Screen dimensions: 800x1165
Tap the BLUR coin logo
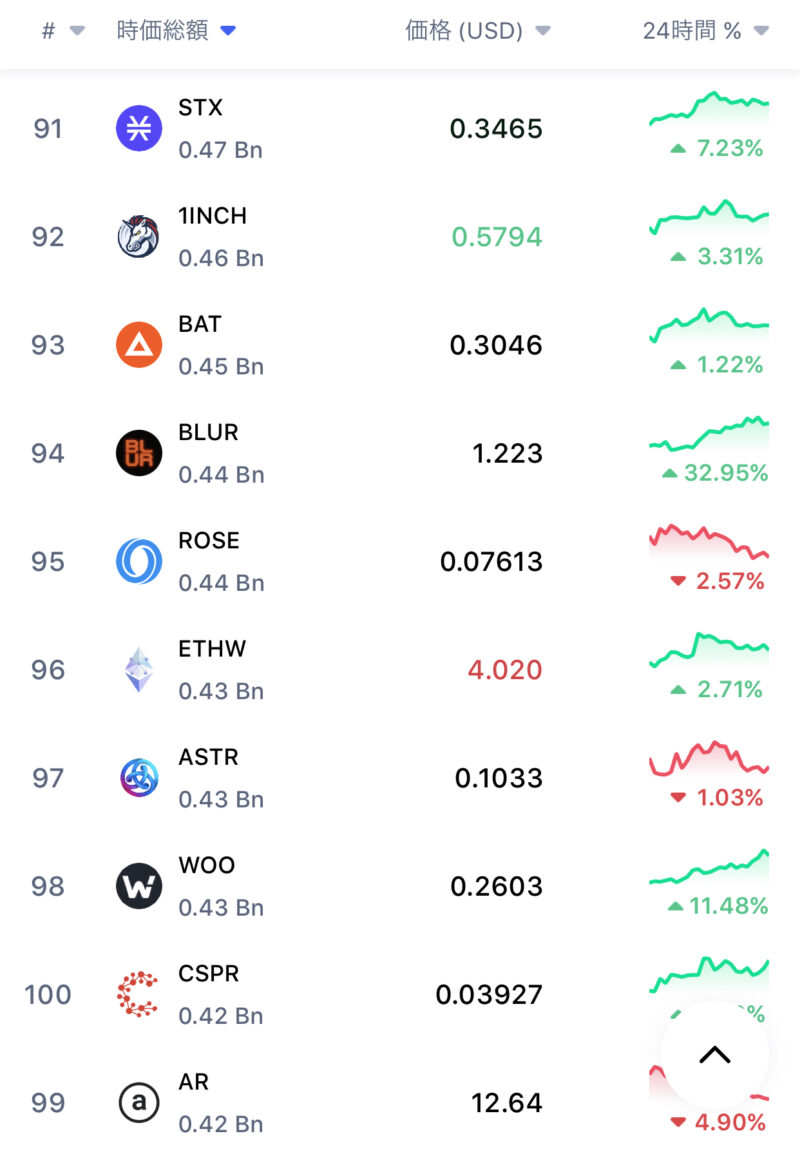pyautogui.click(x=139, y=453)
